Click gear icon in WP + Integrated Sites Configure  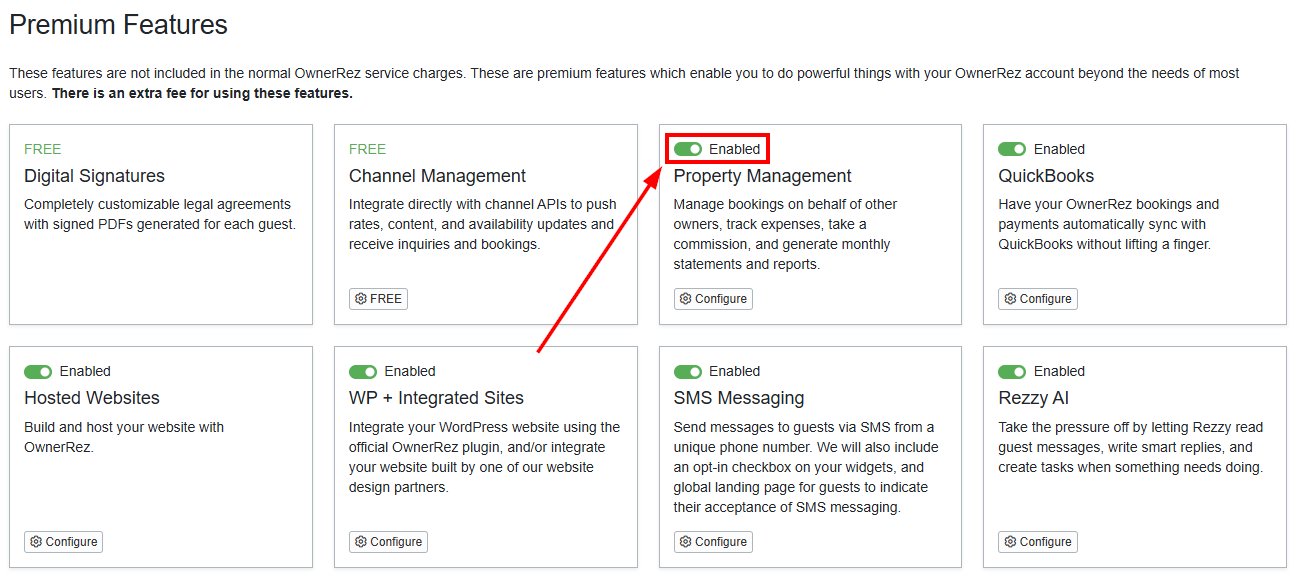[x=361, y=542]
